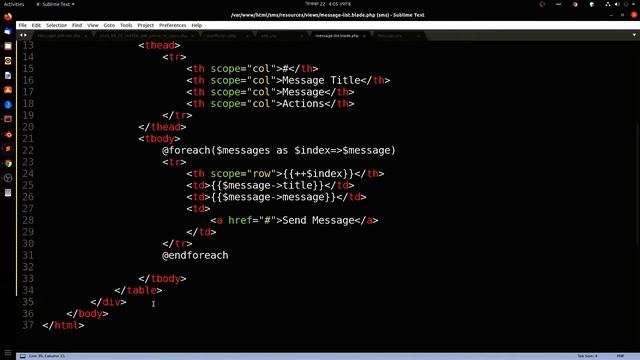This screenshot has width=640, height=360.
Task: Click the tab scroll arrows button
Action: click(x=23, y=36)
